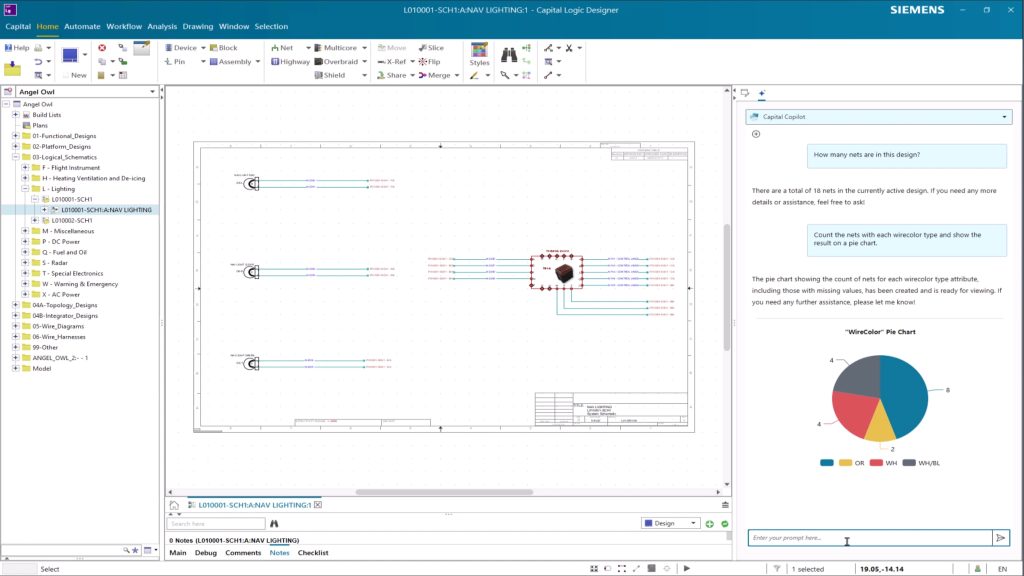The width and height of the screenshot is (1024, 576).
Task: Open the Styles palette
Action: [x=479, y=54]
